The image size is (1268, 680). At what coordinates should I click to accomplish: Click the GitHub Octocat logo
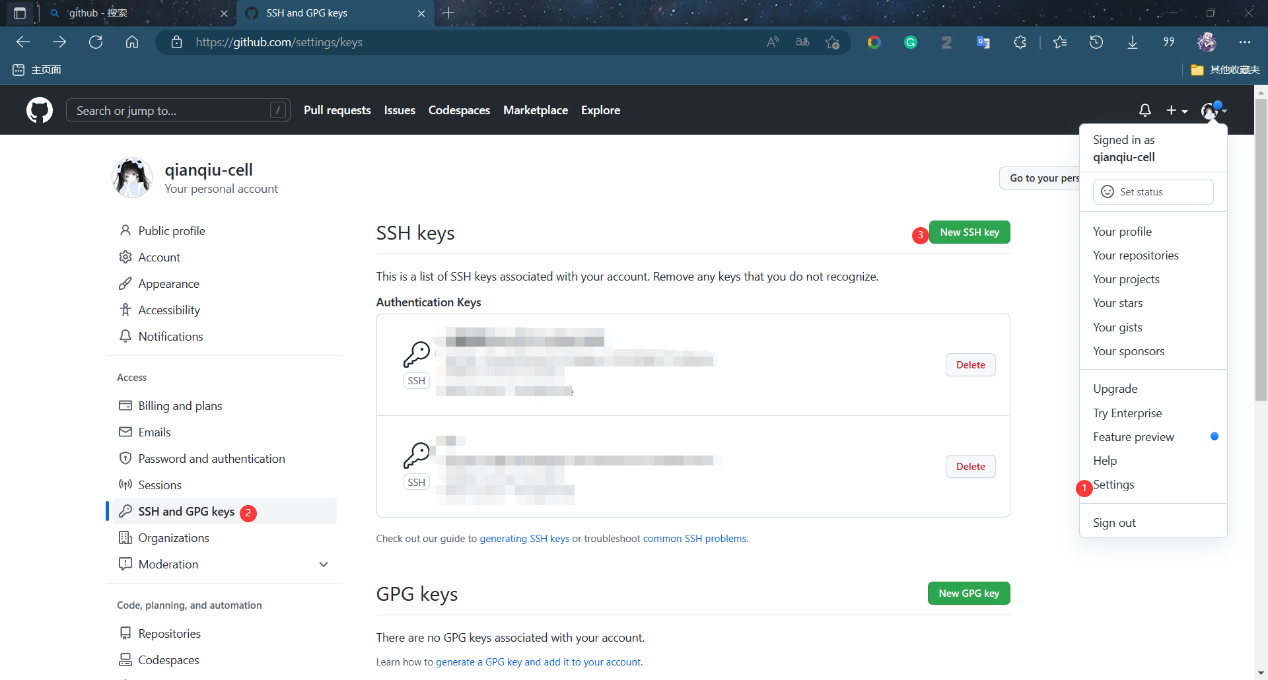click(39, 110)
